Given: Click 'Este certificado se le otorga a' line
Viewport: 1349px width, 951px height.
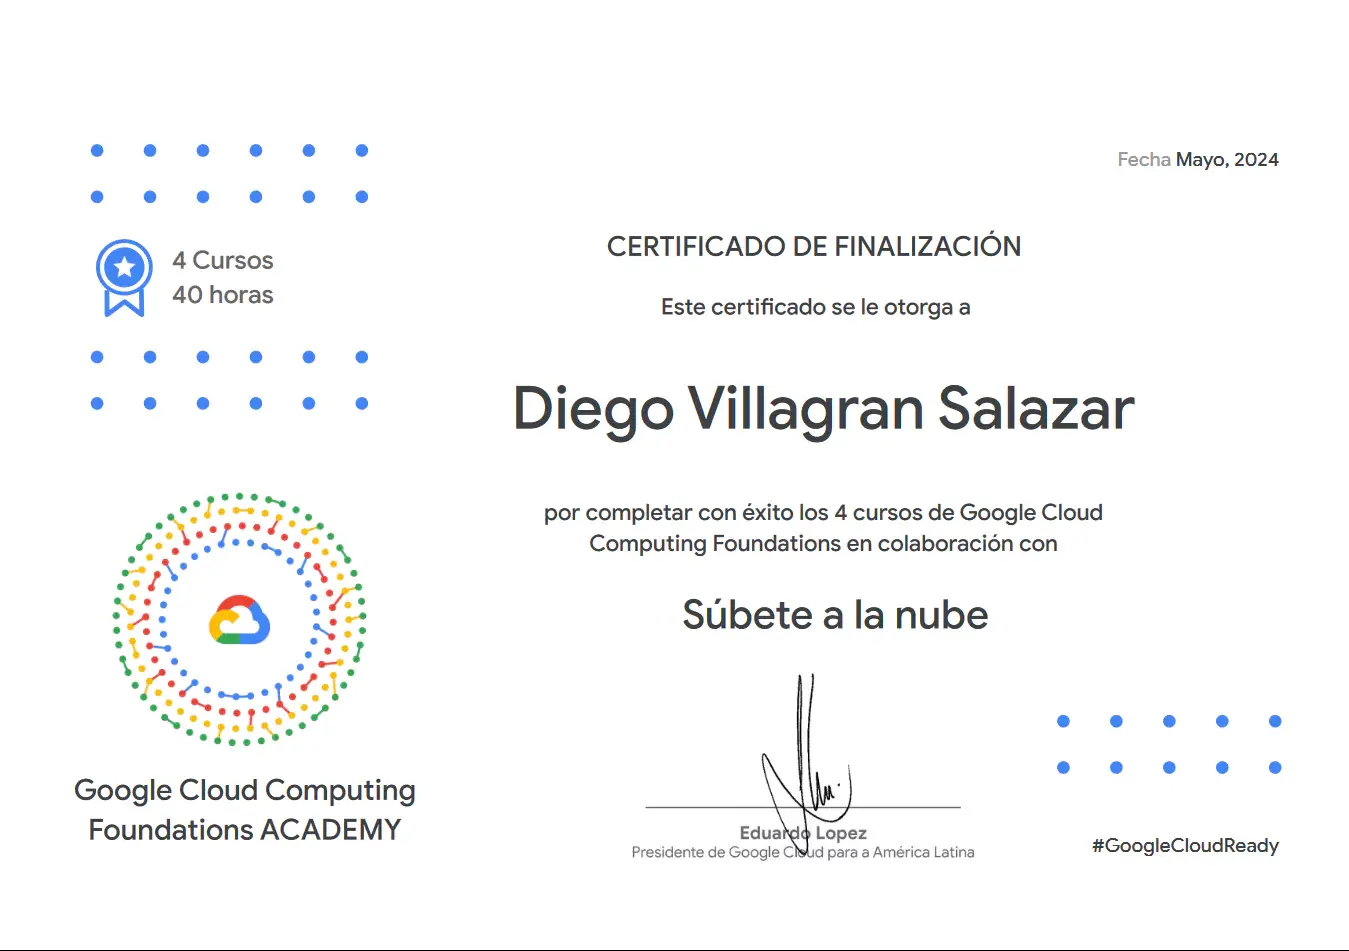Looking at the screenshot, I should coord(815,307).
